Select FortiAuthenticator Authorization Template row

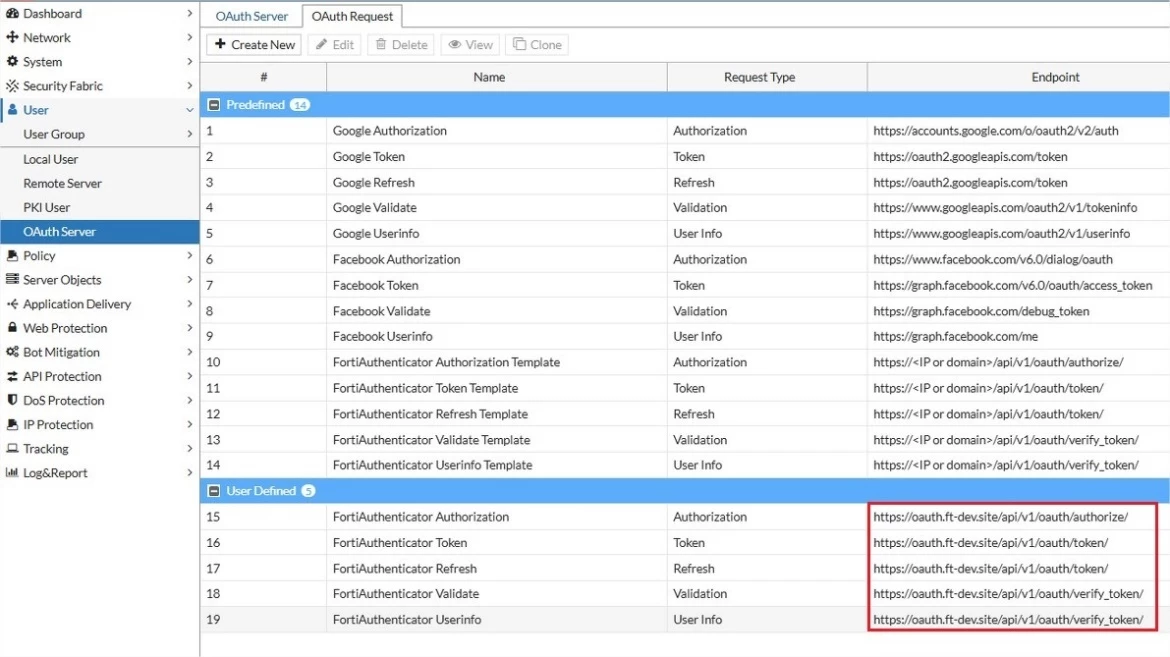point(685,362)
